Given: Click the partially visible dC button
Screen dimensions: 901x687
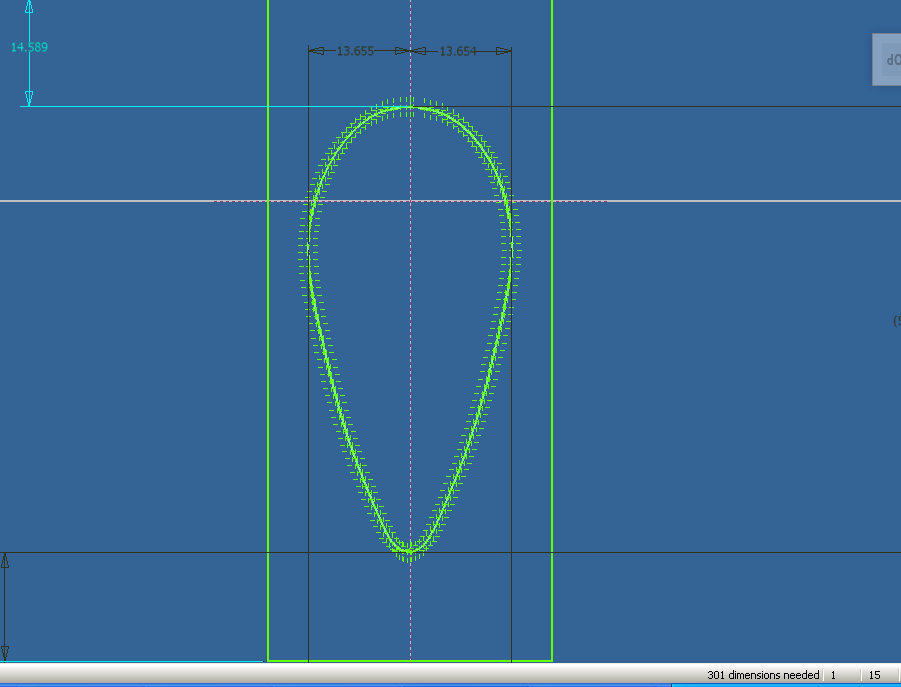Looking at the screenshot, I should coord(889,60).
